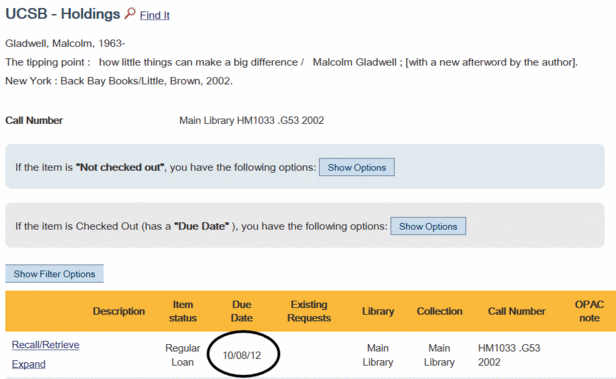
Task: Click the UCSB - Holdings heading
Action: [x=63, y=14]
